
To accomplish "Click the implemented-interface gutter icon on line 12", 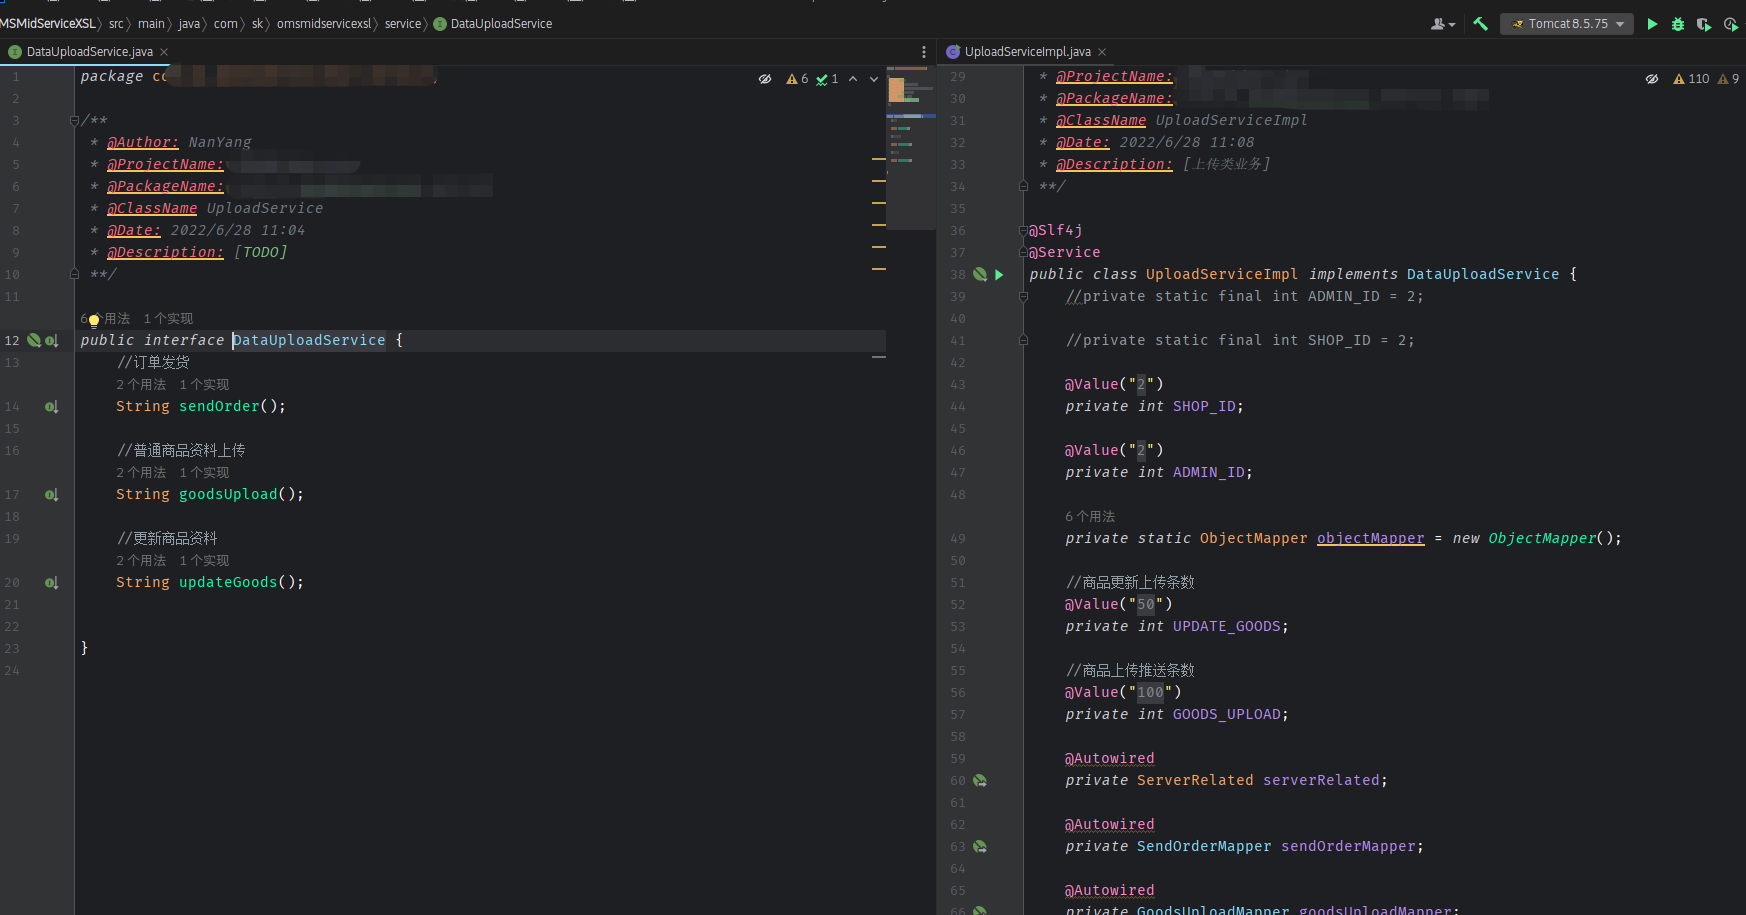I will (51, 340).
